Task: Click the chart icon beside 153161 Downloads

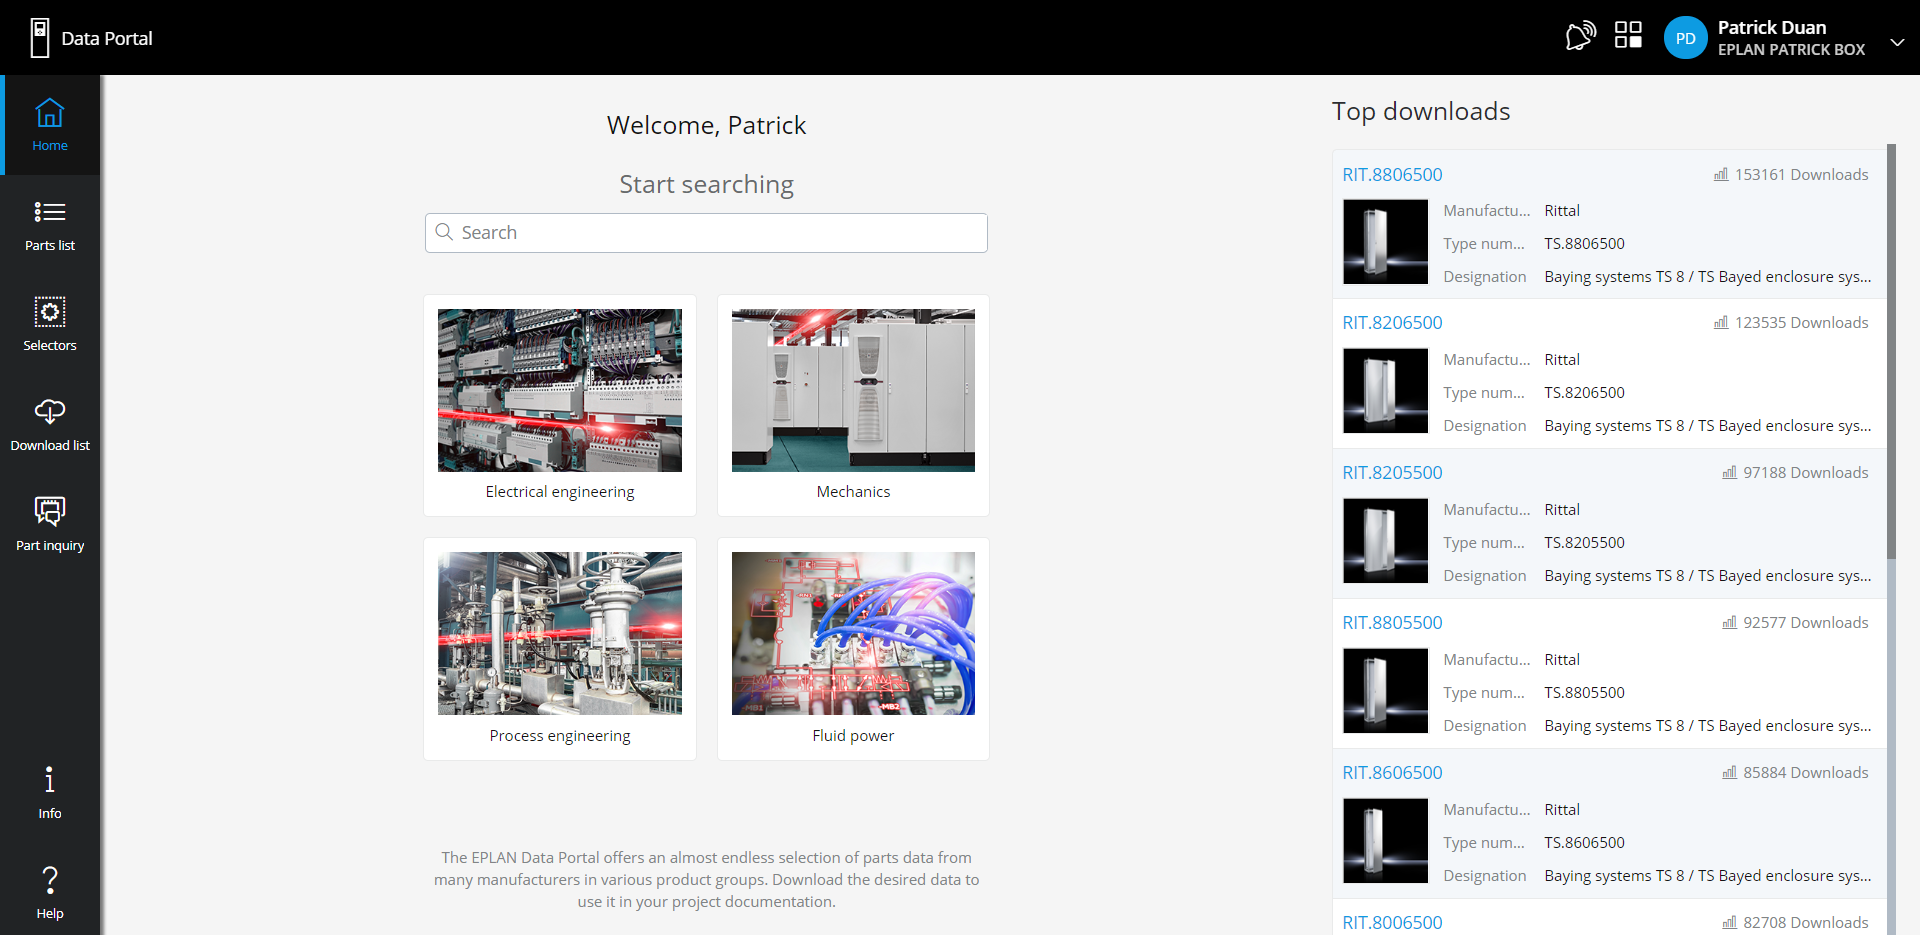Action: [1721, 174]
